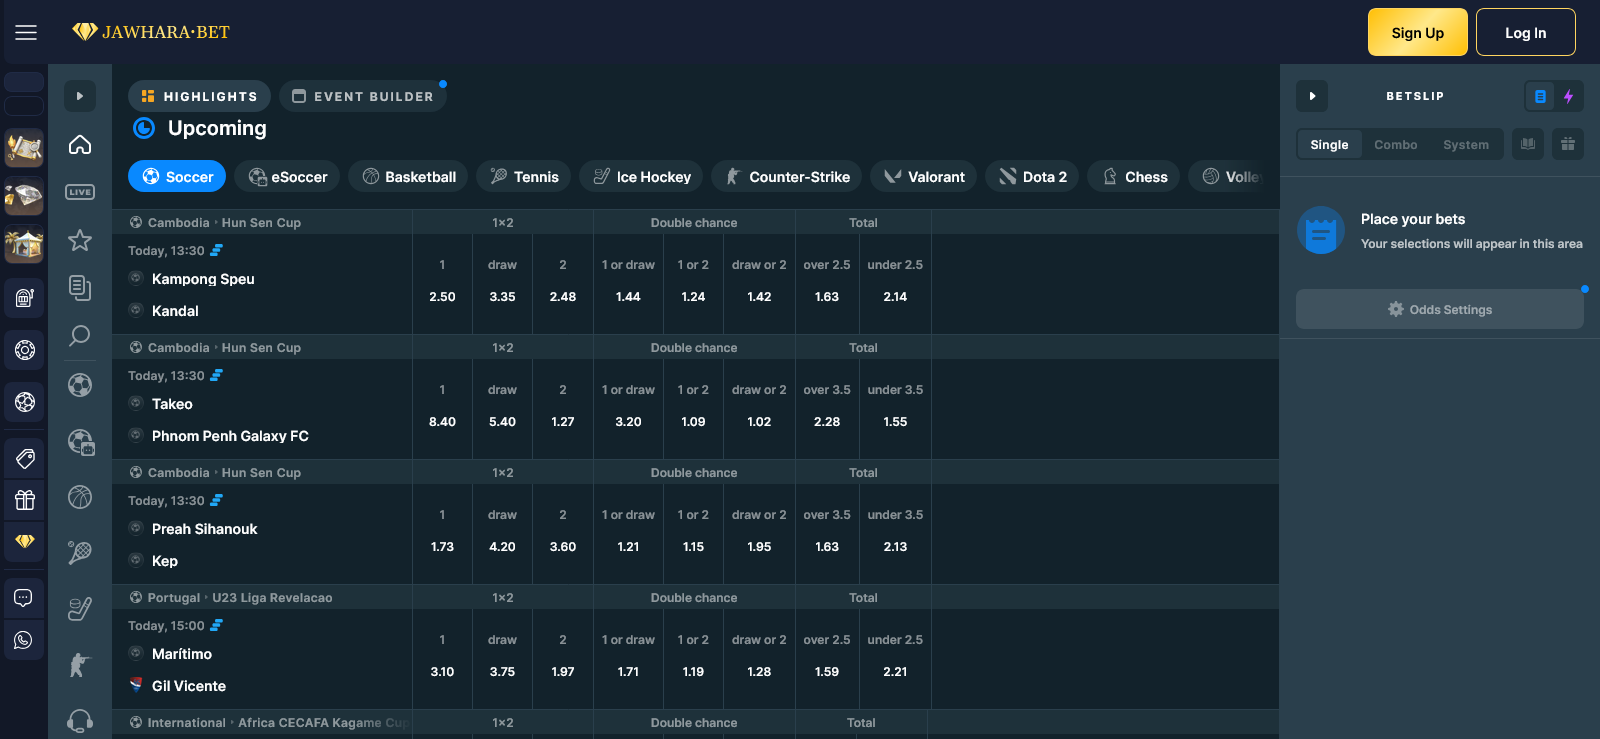Viewport: 1600px width, 739px height.
Task: Expand the sports sidebar arrow
Action: click(x=80, y=96)
